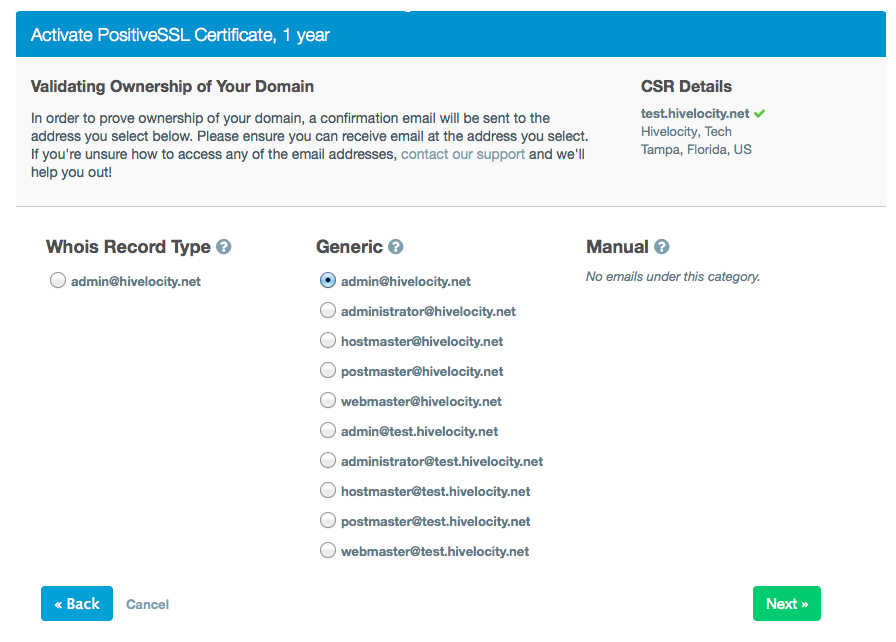Pick webmaster@test.hivelocity.net radio option

point(327,551)
